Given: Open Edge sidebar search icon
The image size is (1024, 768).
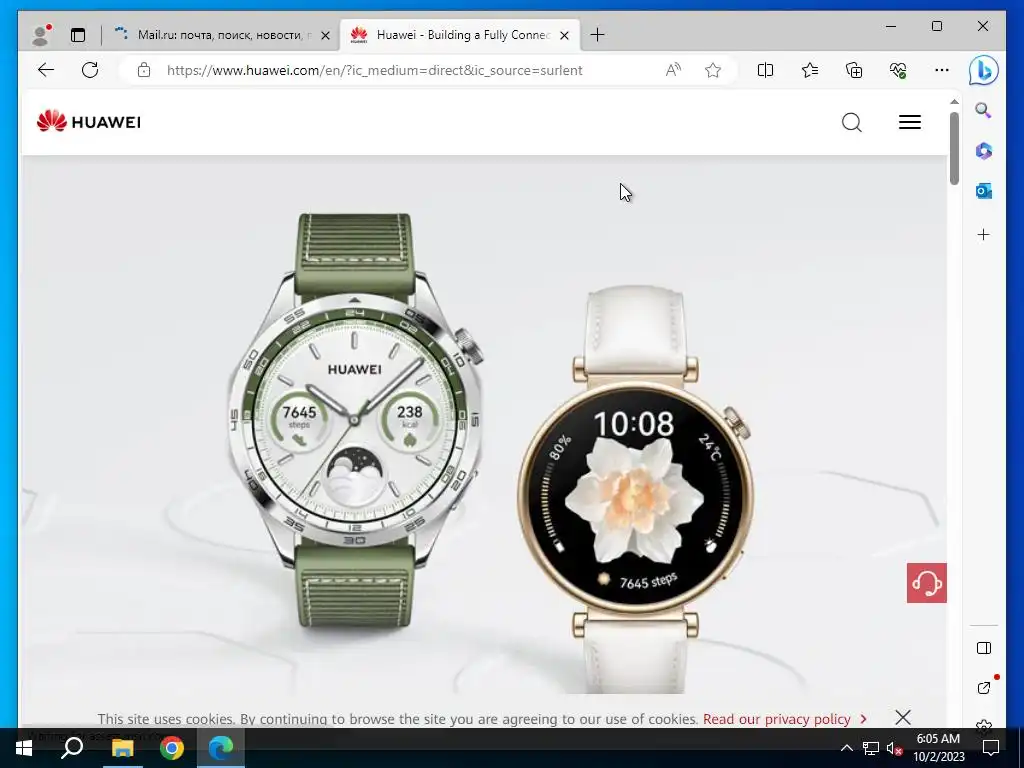Looking at the screenshot, I should [984, 110].
